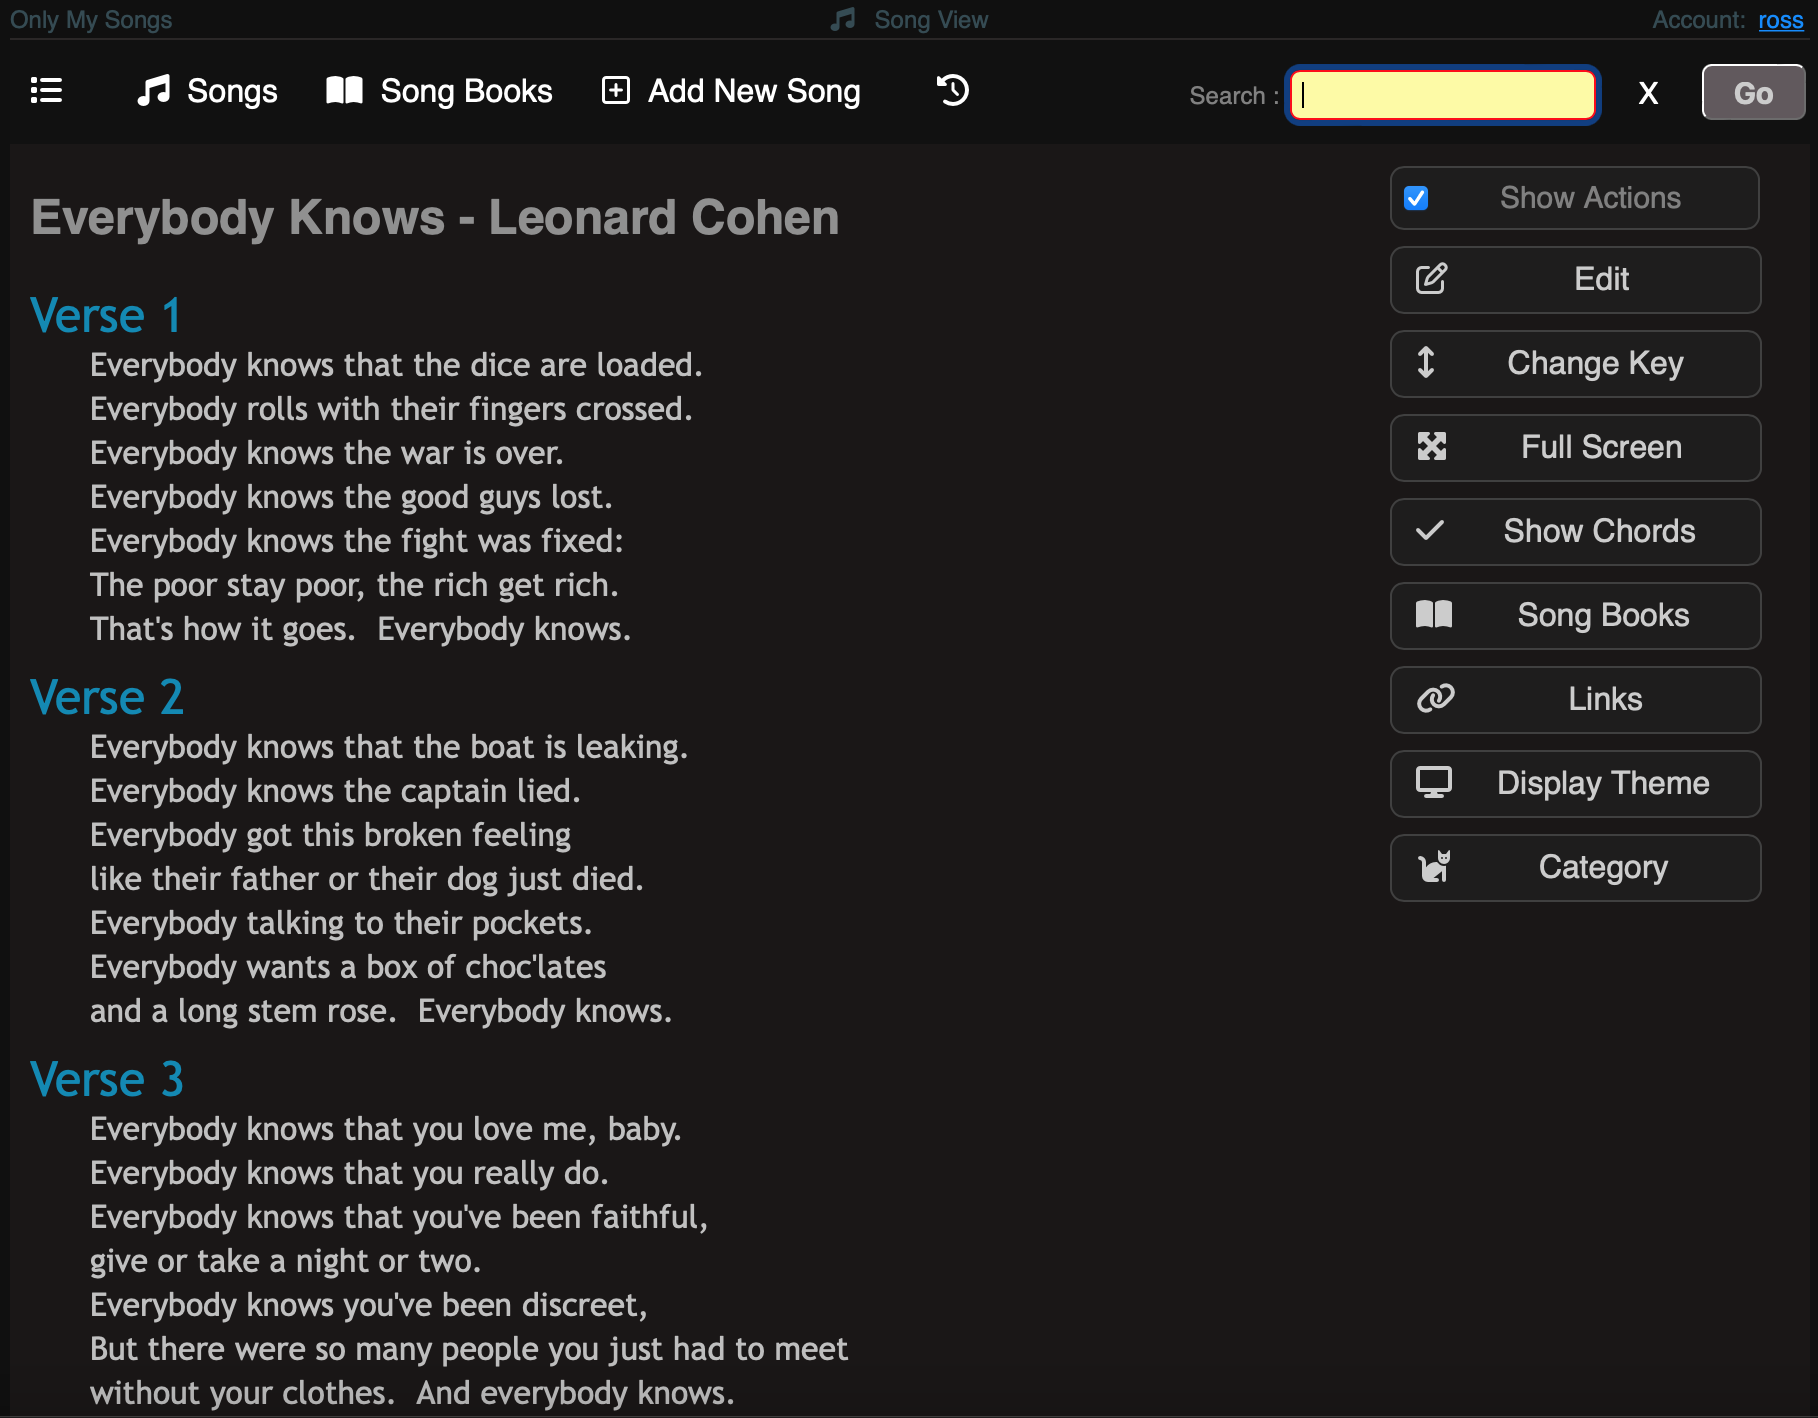The image size is (1818, 1418).
Task: Expand the Category options
Action: (1602, 867)
